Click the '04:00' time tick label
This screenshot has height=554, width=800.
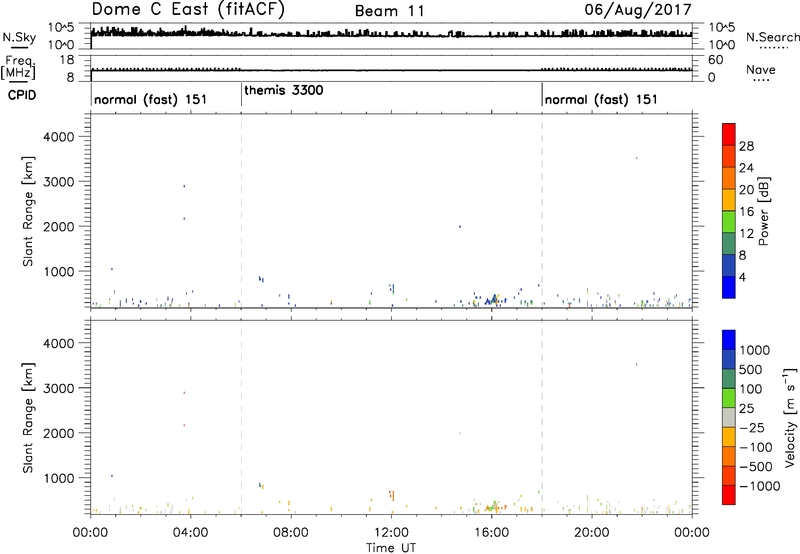(190, 533)
